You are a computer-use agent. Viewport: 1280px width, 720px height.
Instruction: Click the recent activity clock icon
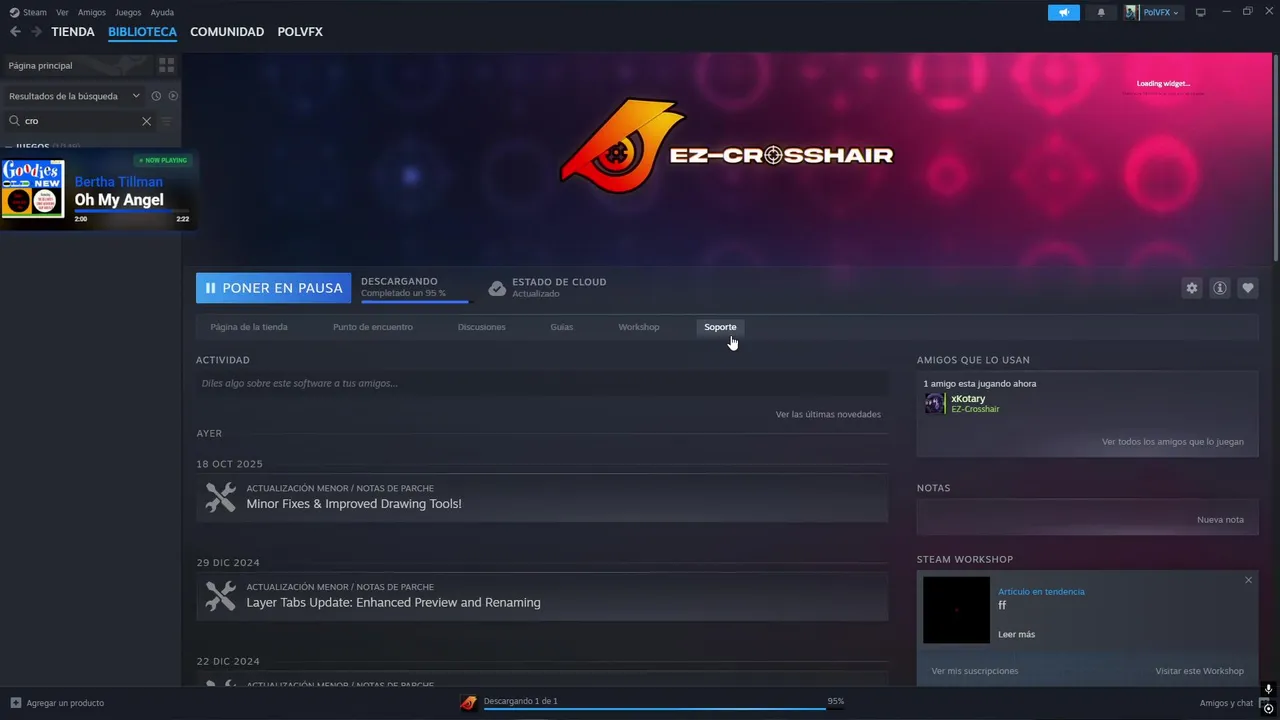pos(156,96)
